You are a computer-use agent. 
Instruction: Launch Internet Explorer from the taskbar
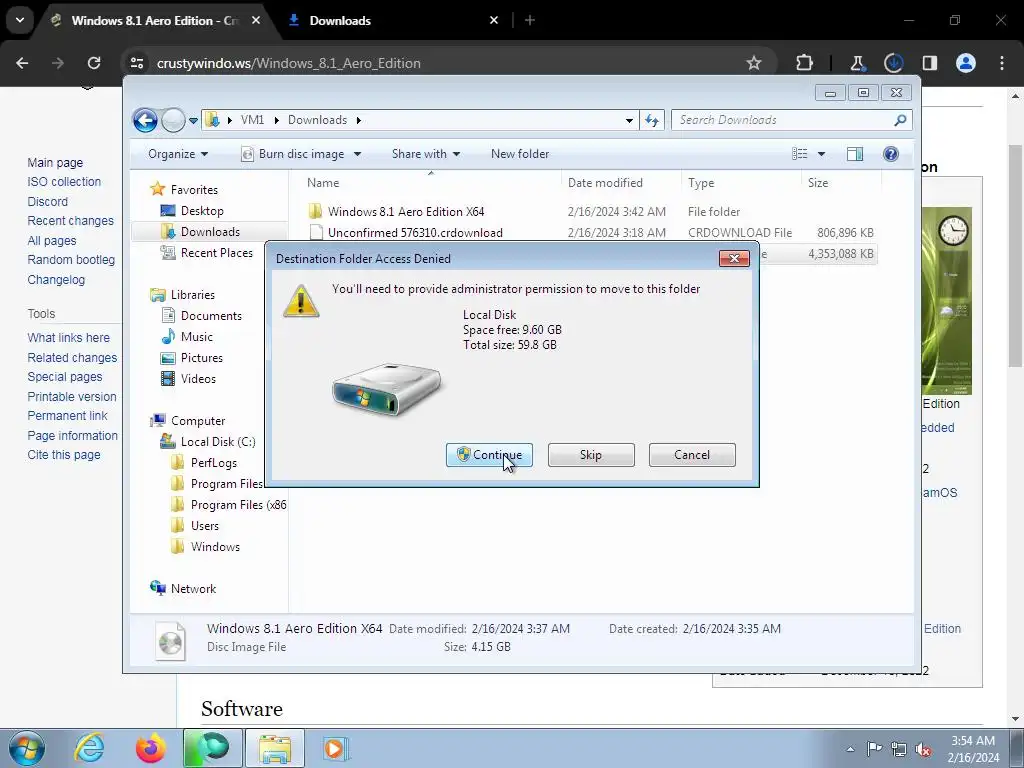[x=89, y=748]
